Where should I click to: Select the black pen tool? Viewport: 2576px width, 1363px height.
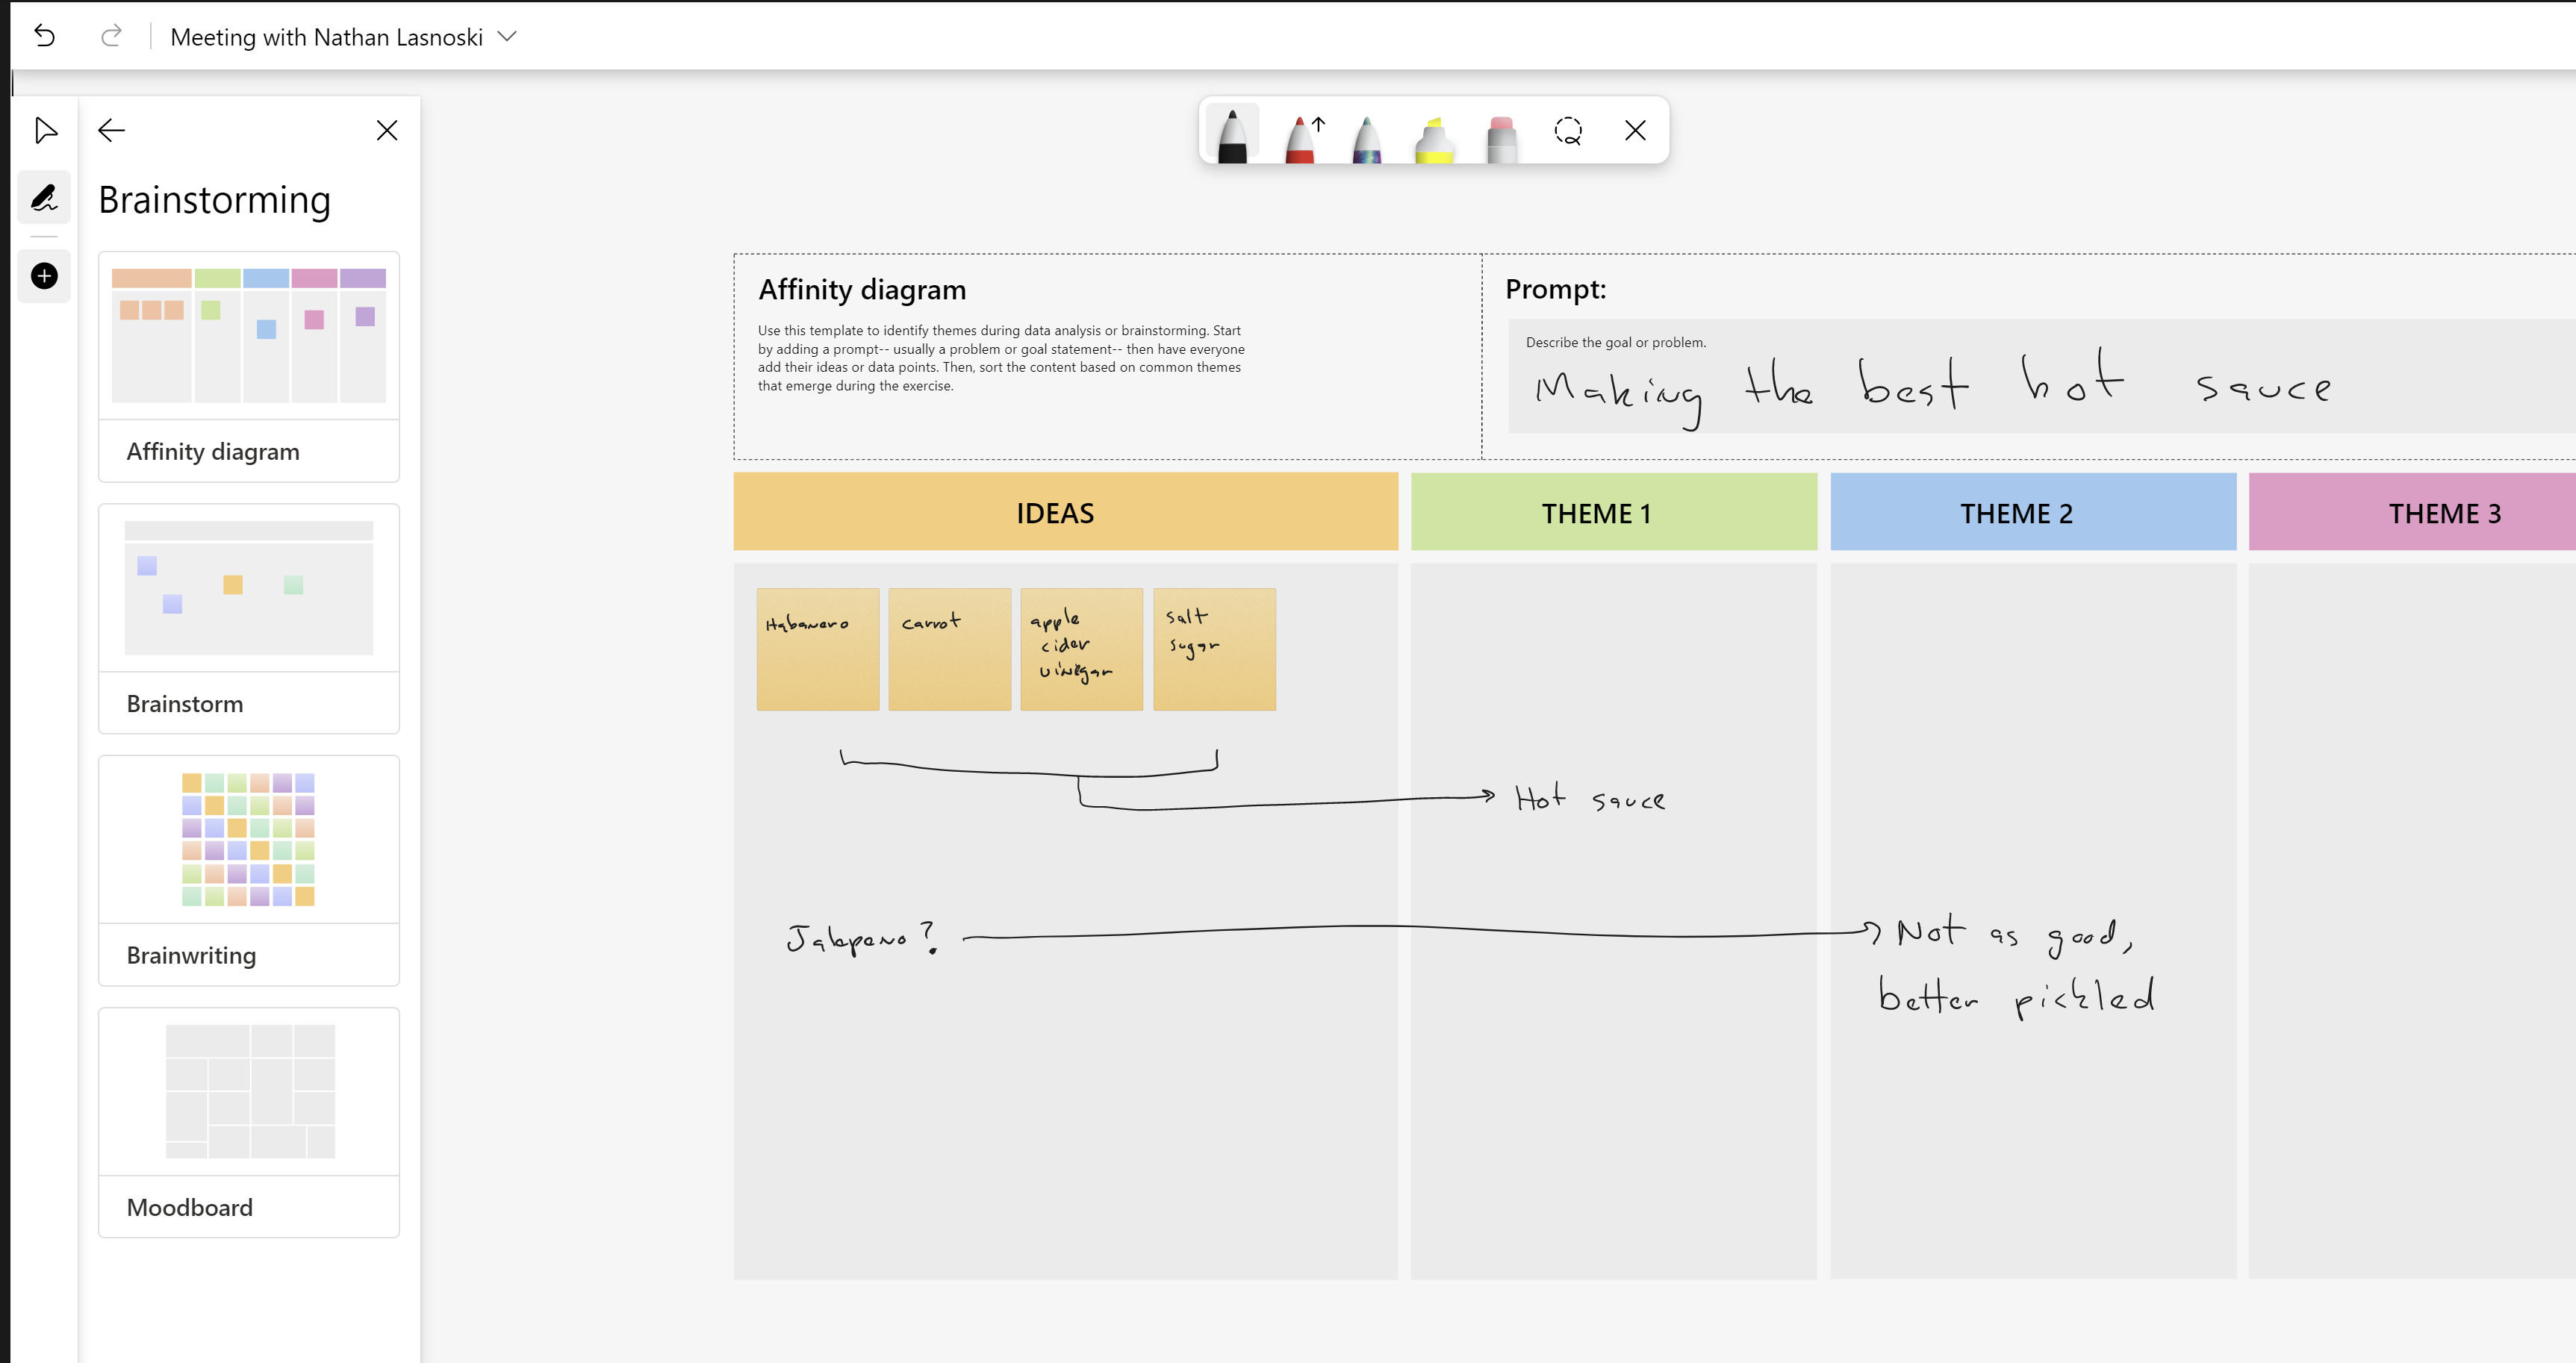pyautogui.click(x=1232, y=133)
